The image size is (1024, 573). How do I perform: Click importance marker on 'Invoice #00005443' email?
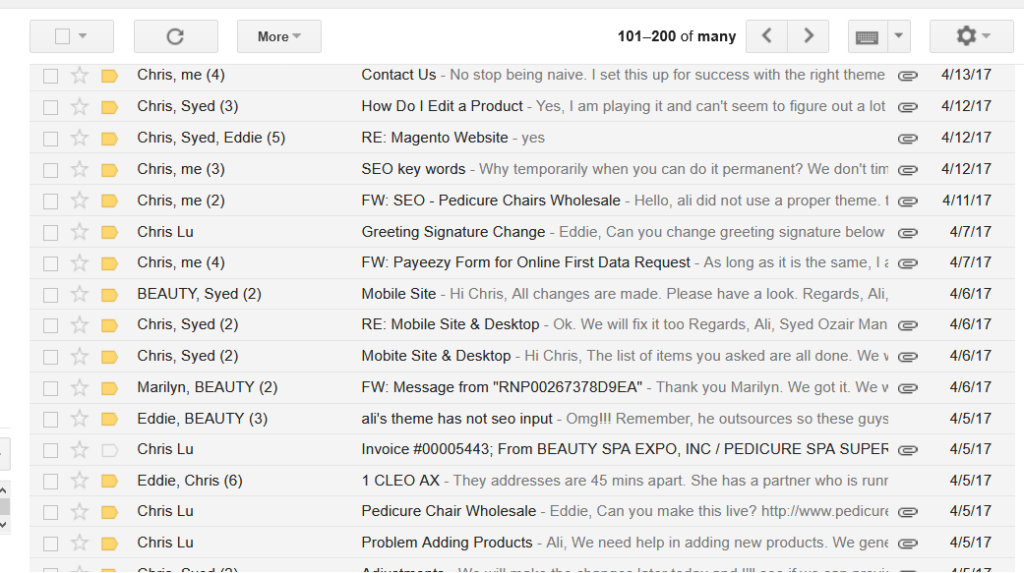click(109, 450)
